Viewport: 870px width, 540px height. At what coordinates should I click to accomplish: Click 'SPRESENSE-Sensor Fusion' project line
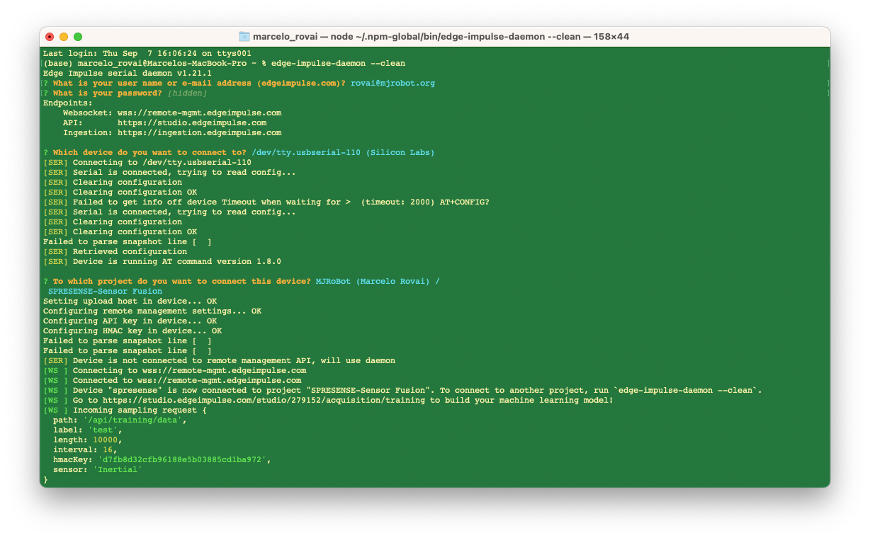click(x=105, y=291)
